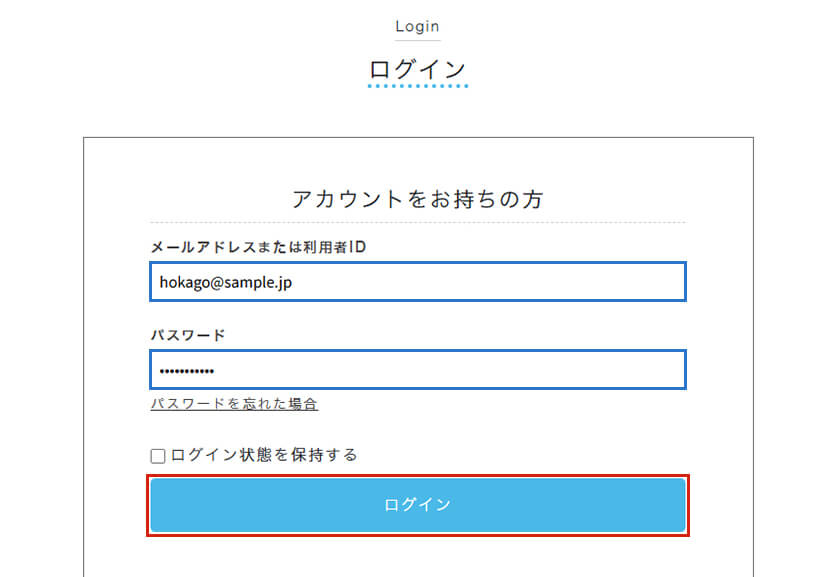Click the hokago@sample.jp text in email field

tap(226, 282)
